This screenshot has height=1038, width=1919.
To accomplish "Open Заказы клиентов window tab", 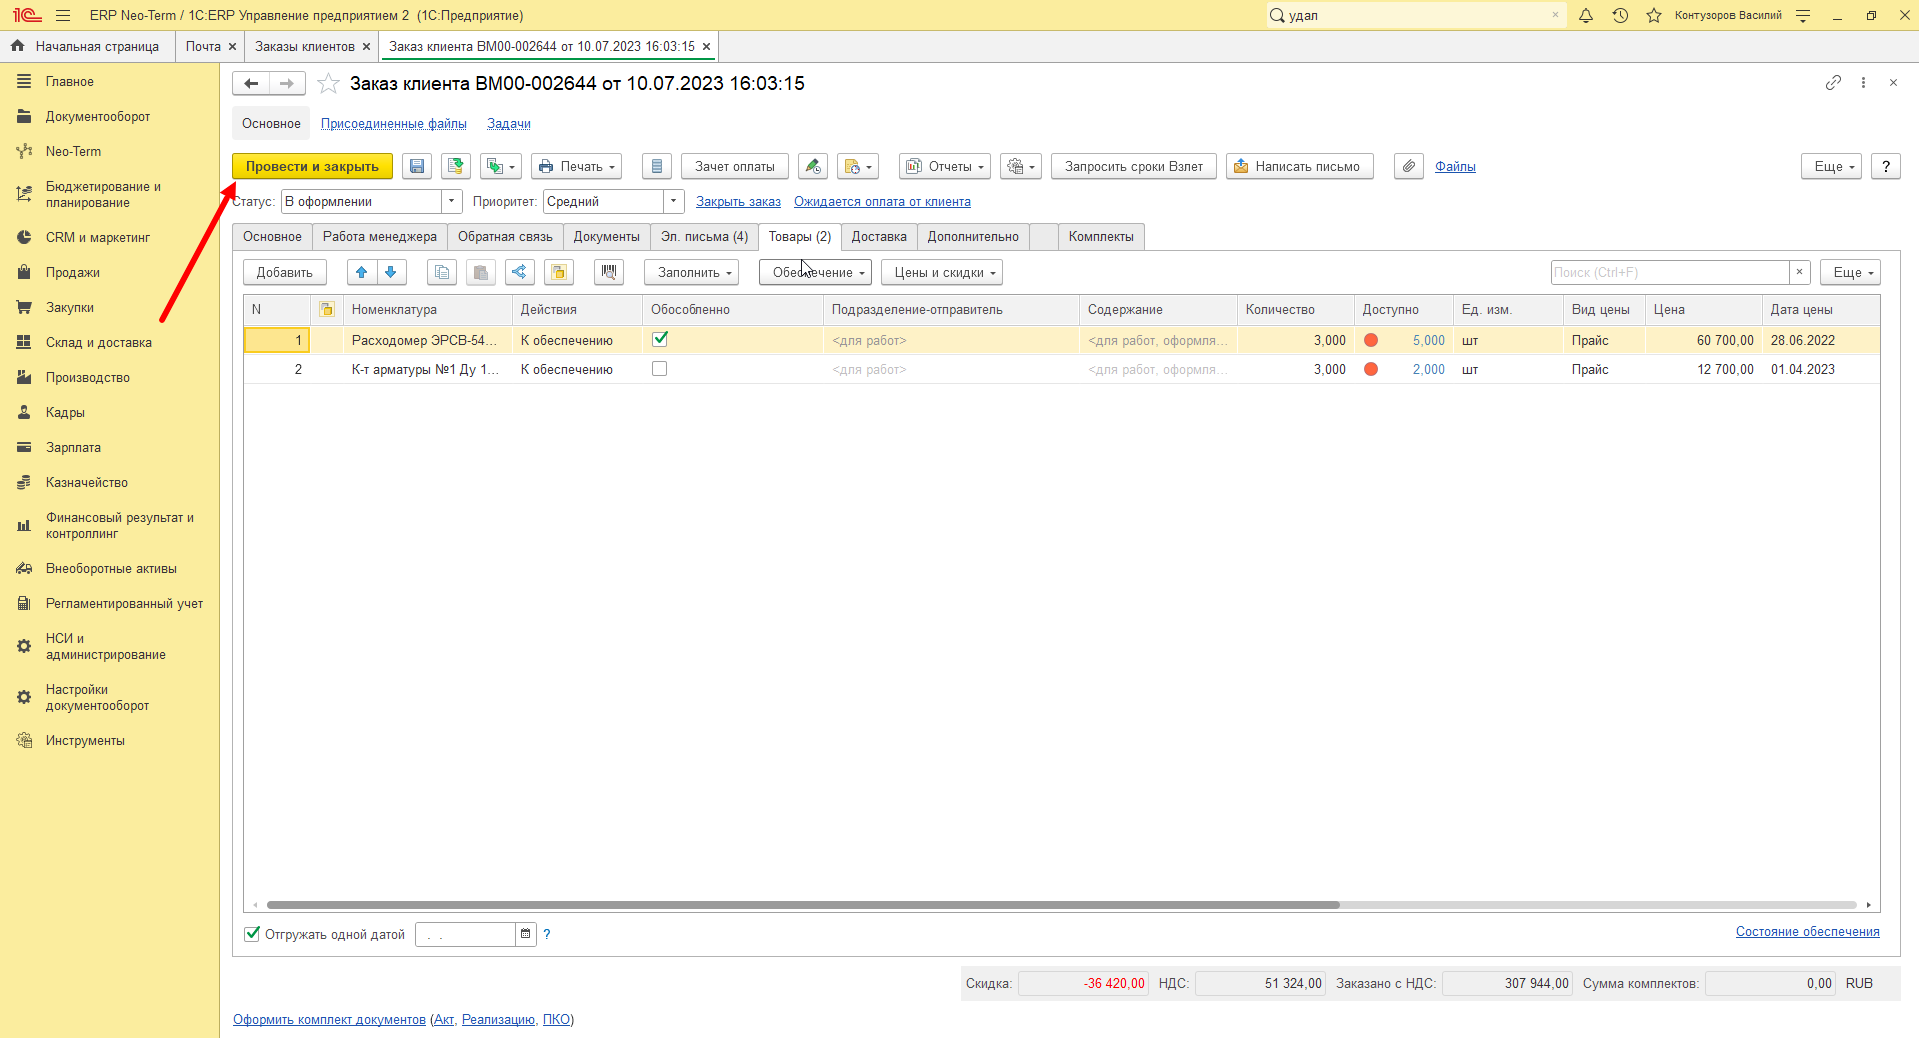I will pyautogui.click(x=305, y=47).
